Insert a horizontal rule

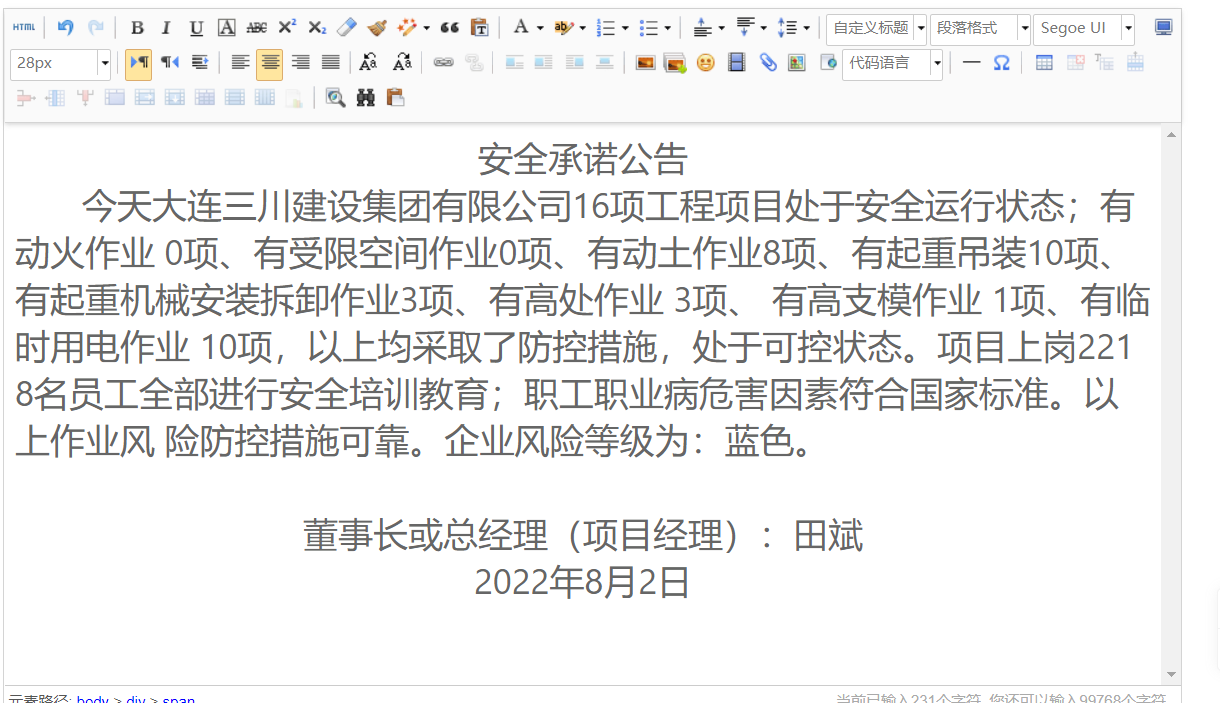point(971,63)
